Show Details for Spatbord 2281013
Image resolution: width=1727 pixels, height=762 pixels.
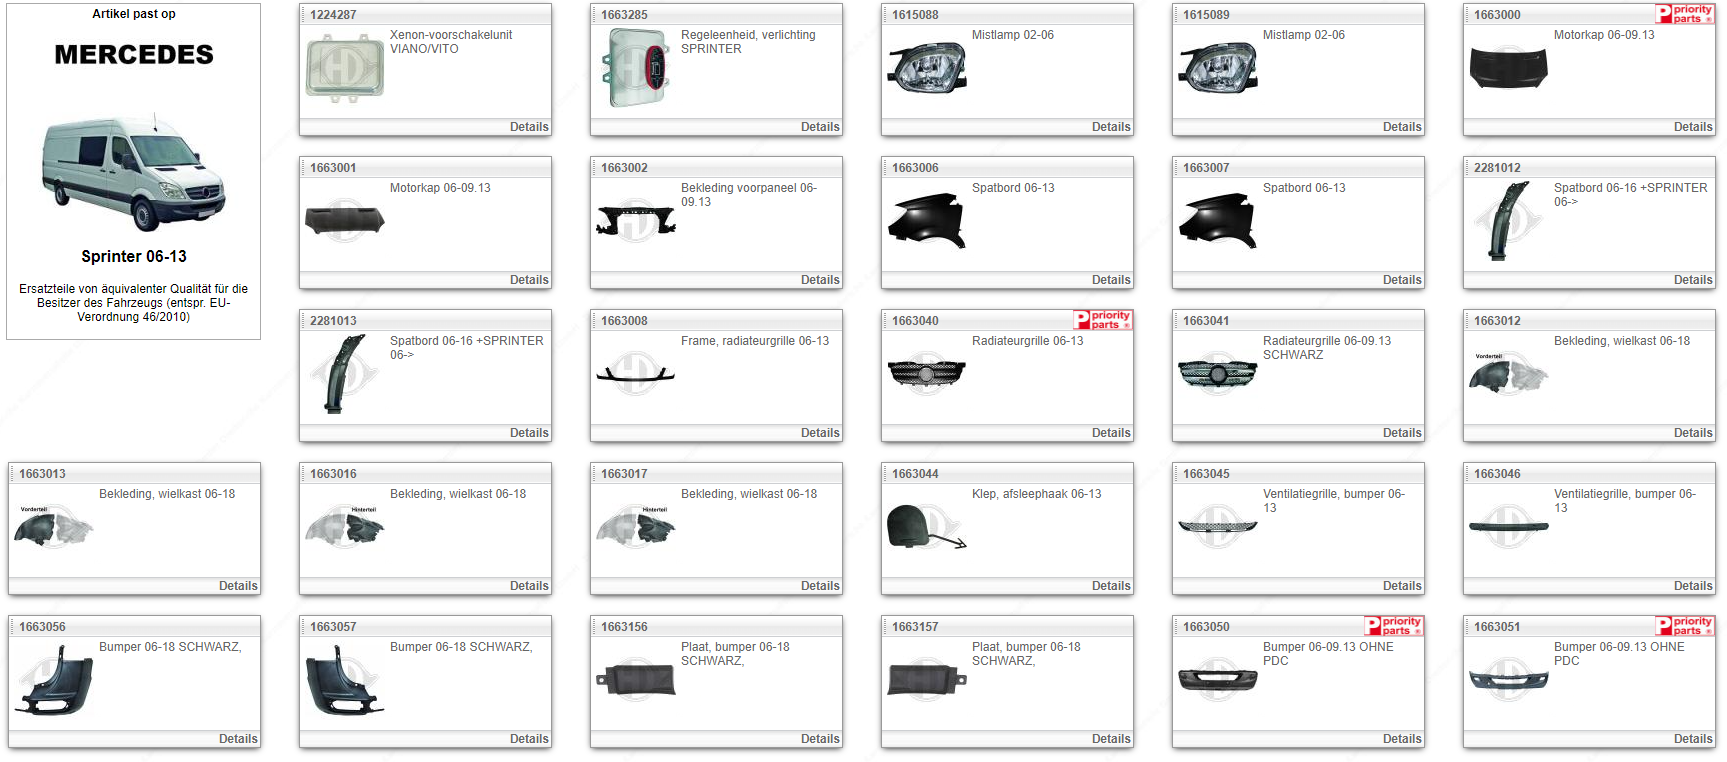(x=529, y=433)
